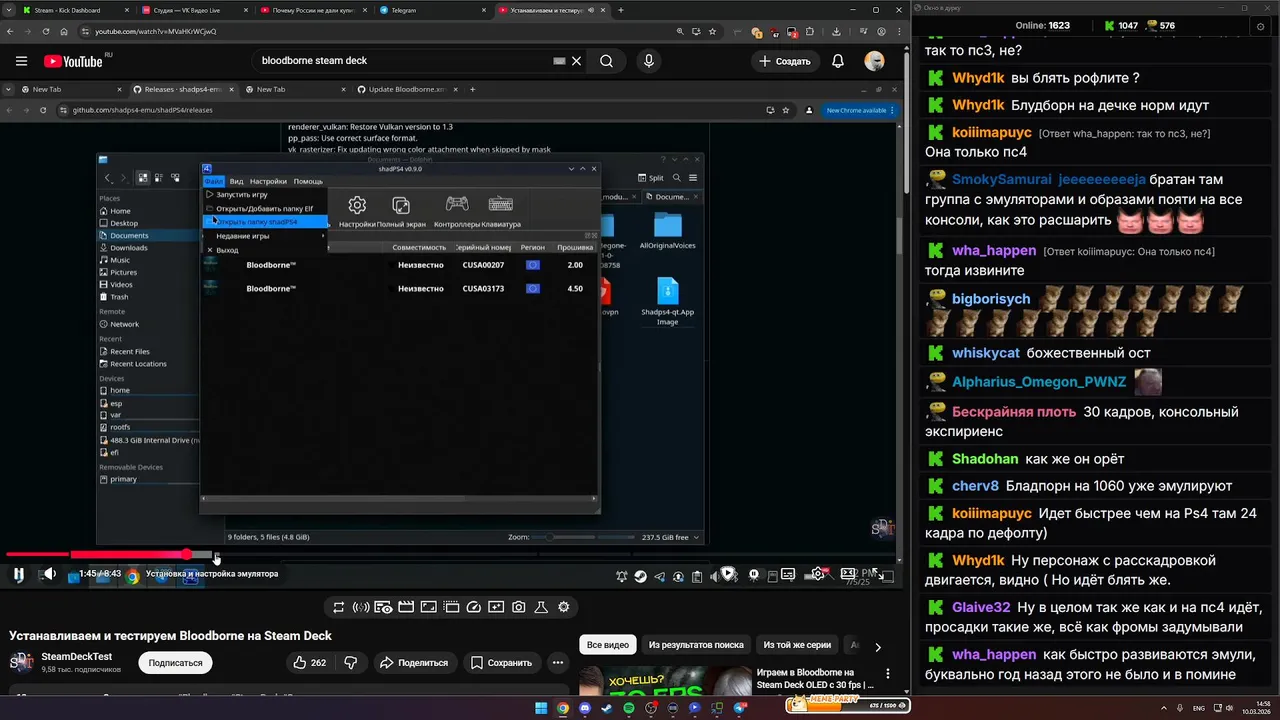Subscribe with Подписаться button
This screenshot has width=1280, height=720.
tap(176, 662)
